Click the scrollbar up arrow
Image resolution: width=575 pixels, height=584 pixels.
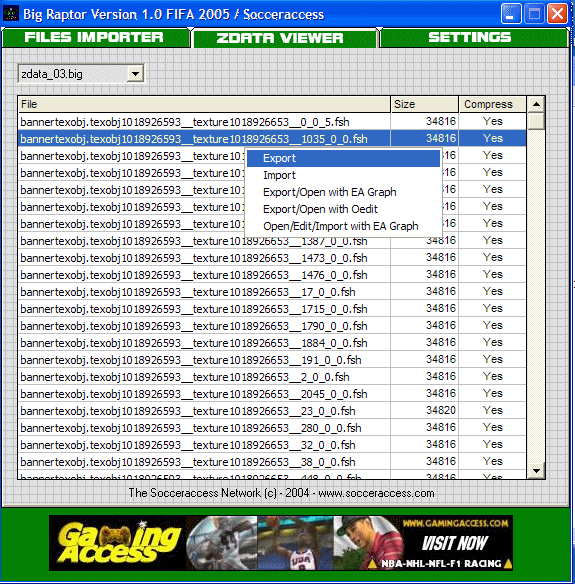click(536, 104)
